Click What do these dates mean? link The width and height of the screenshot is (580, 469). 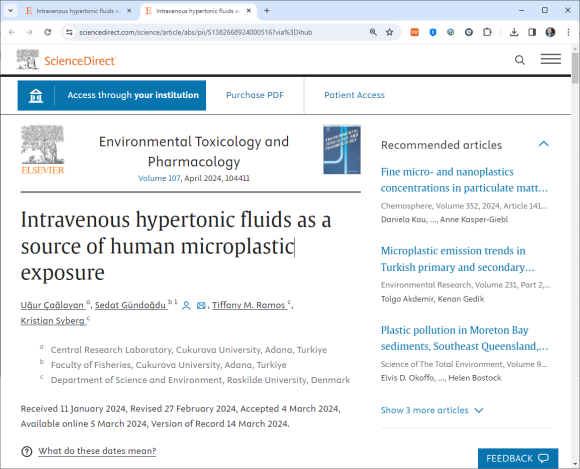tap(97, 451)
